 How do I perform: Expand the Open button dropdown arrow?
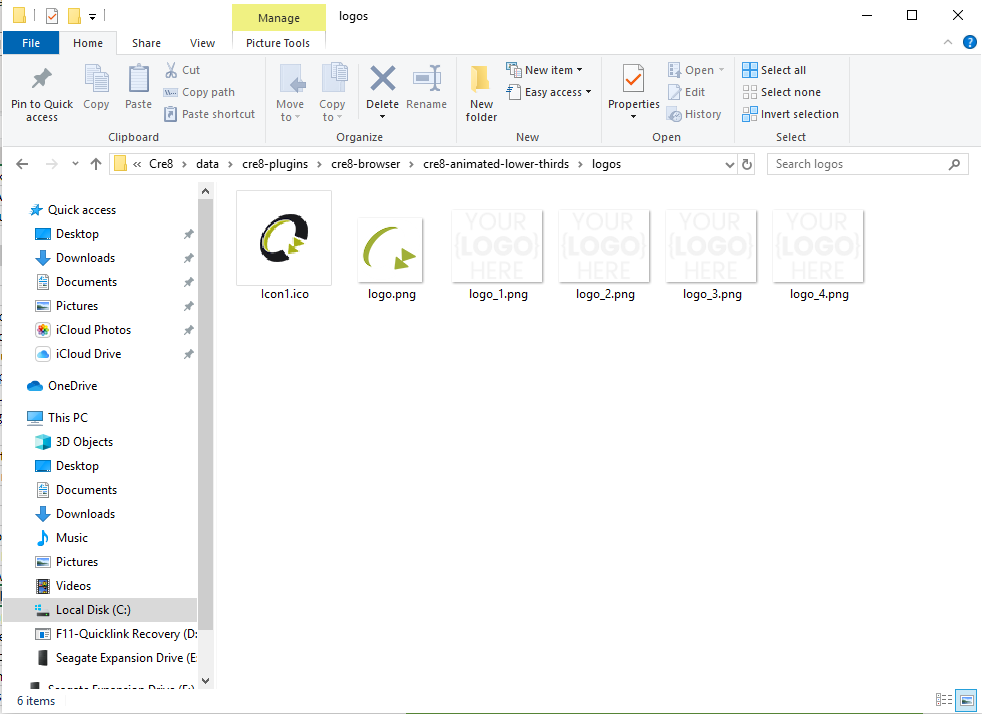coord(721,70)
